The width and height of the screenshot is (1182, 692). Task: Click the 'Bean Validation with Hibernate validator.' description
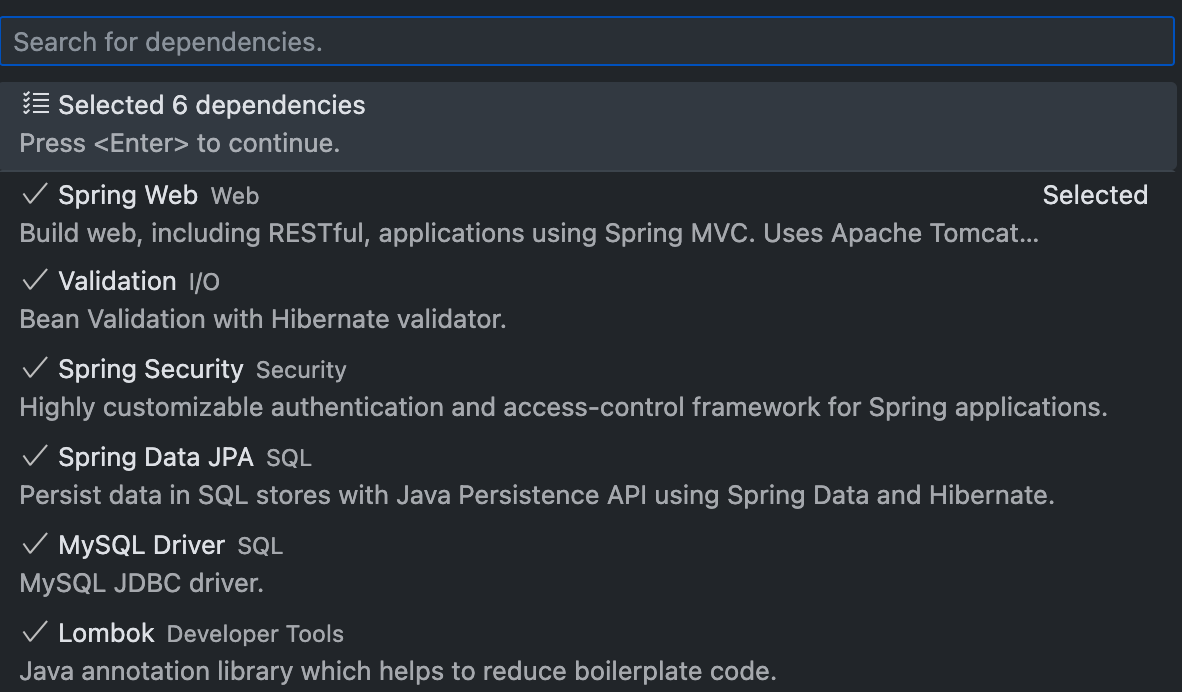click(263, 319)
